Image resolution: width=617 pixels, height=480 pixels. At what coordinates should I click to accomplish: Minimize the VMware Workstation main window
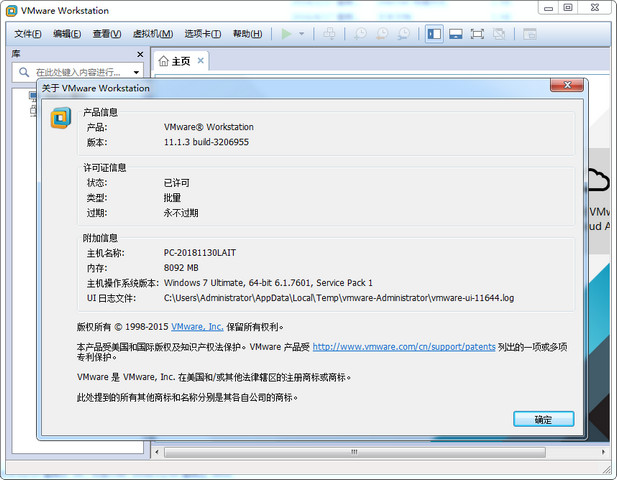[x=548, y=8]
